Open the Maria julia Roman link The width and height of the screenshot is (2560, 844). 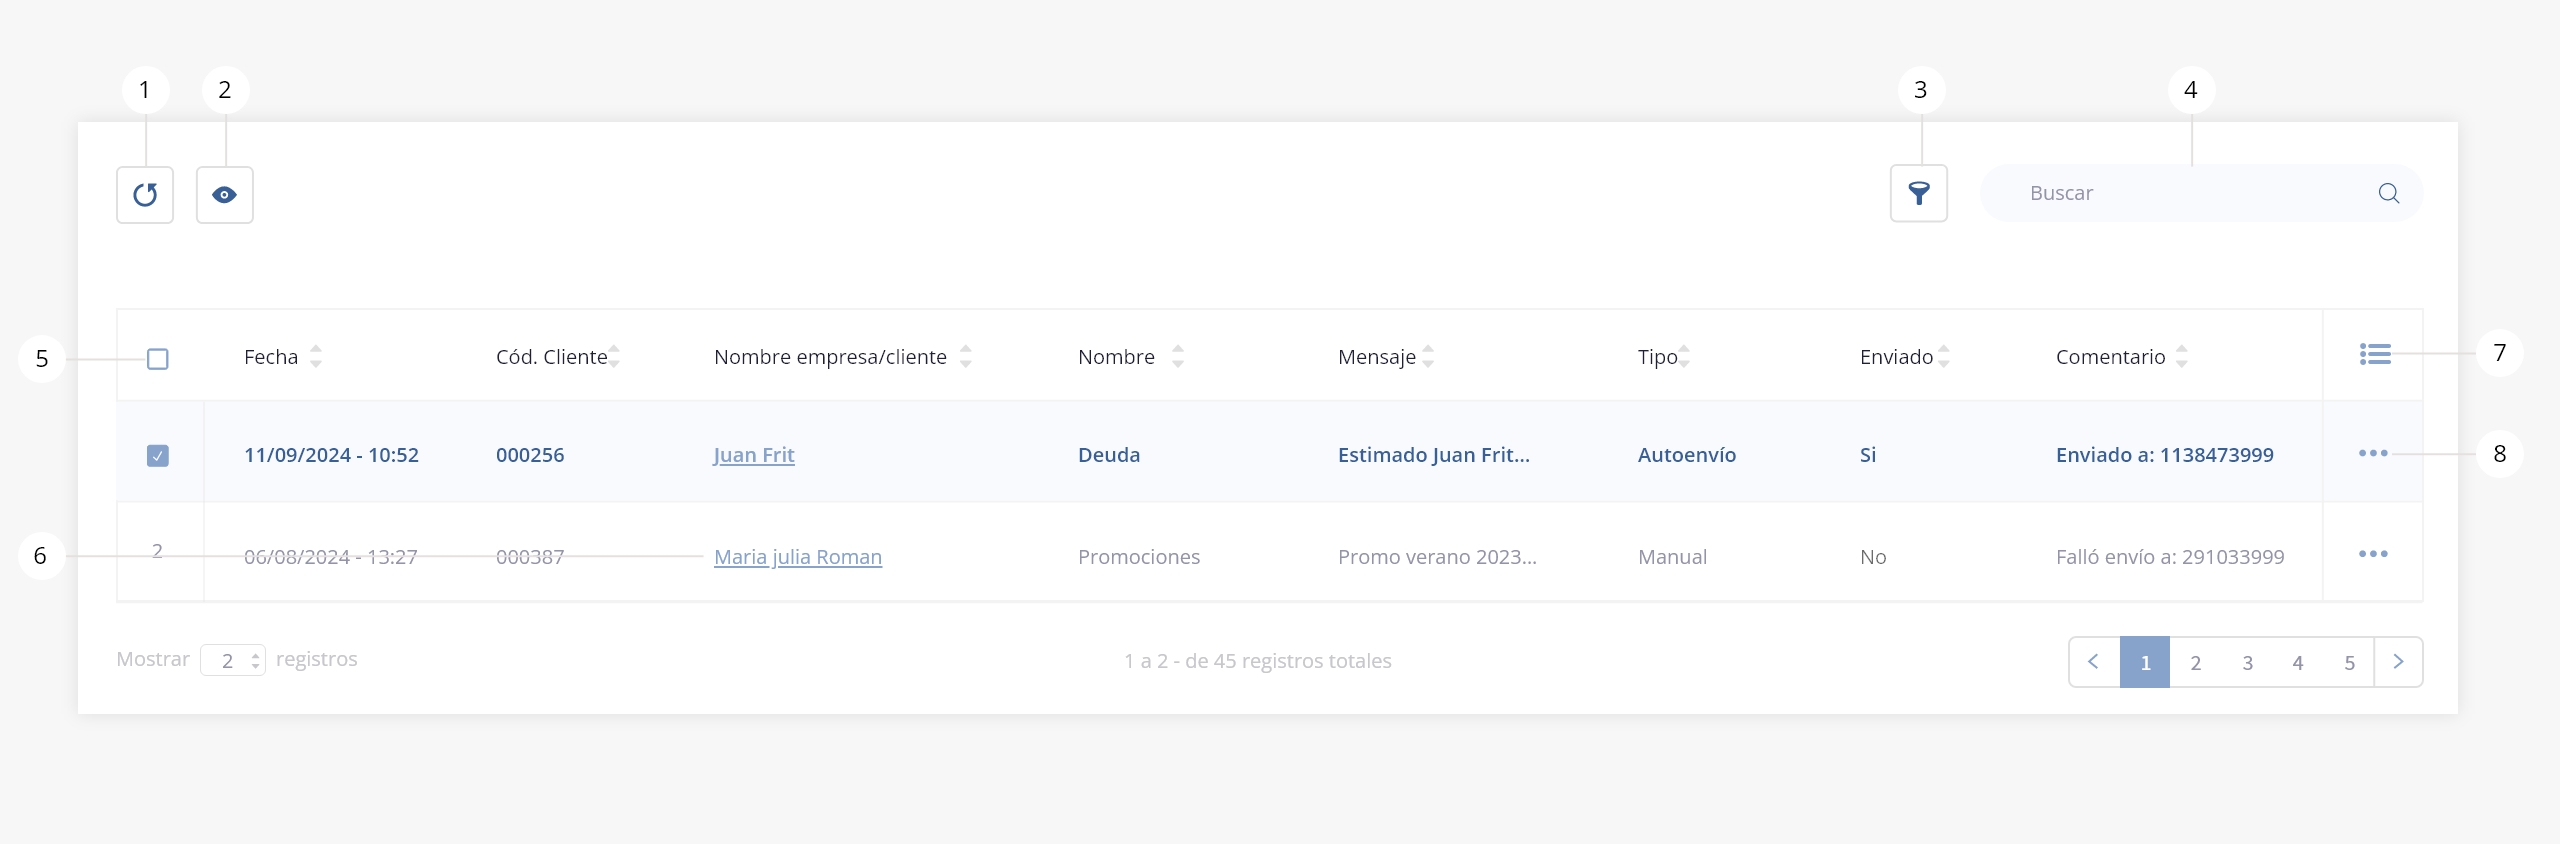tap(797, 557)
